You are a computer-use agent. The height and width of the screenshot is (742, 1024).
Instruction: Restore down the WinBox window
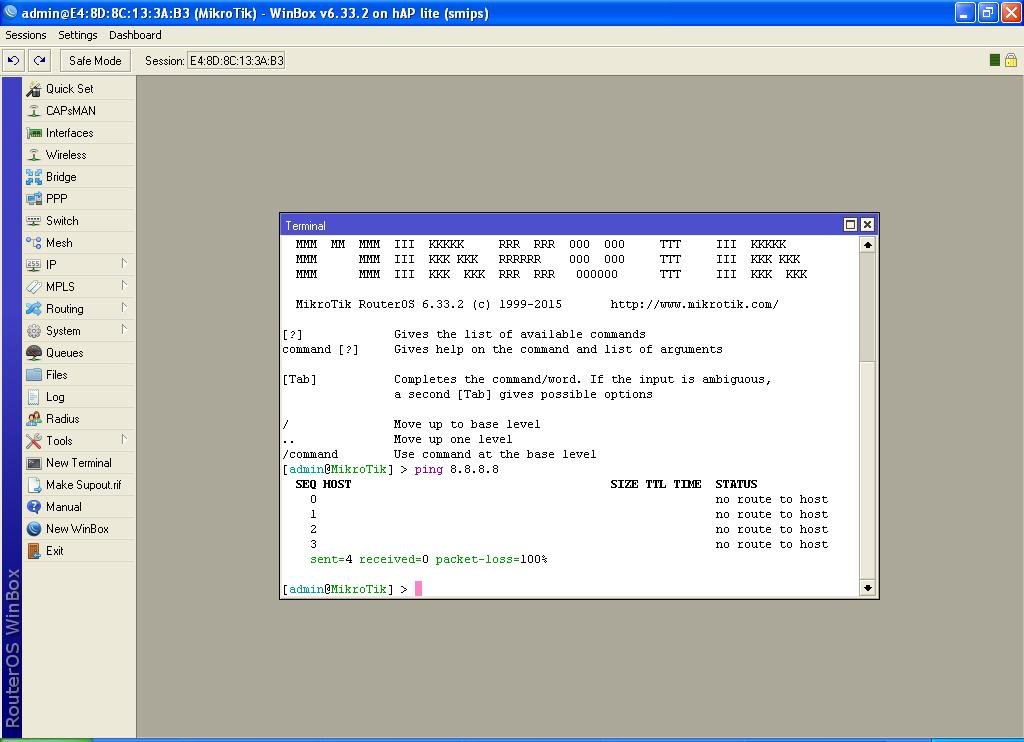pos(988,12)
